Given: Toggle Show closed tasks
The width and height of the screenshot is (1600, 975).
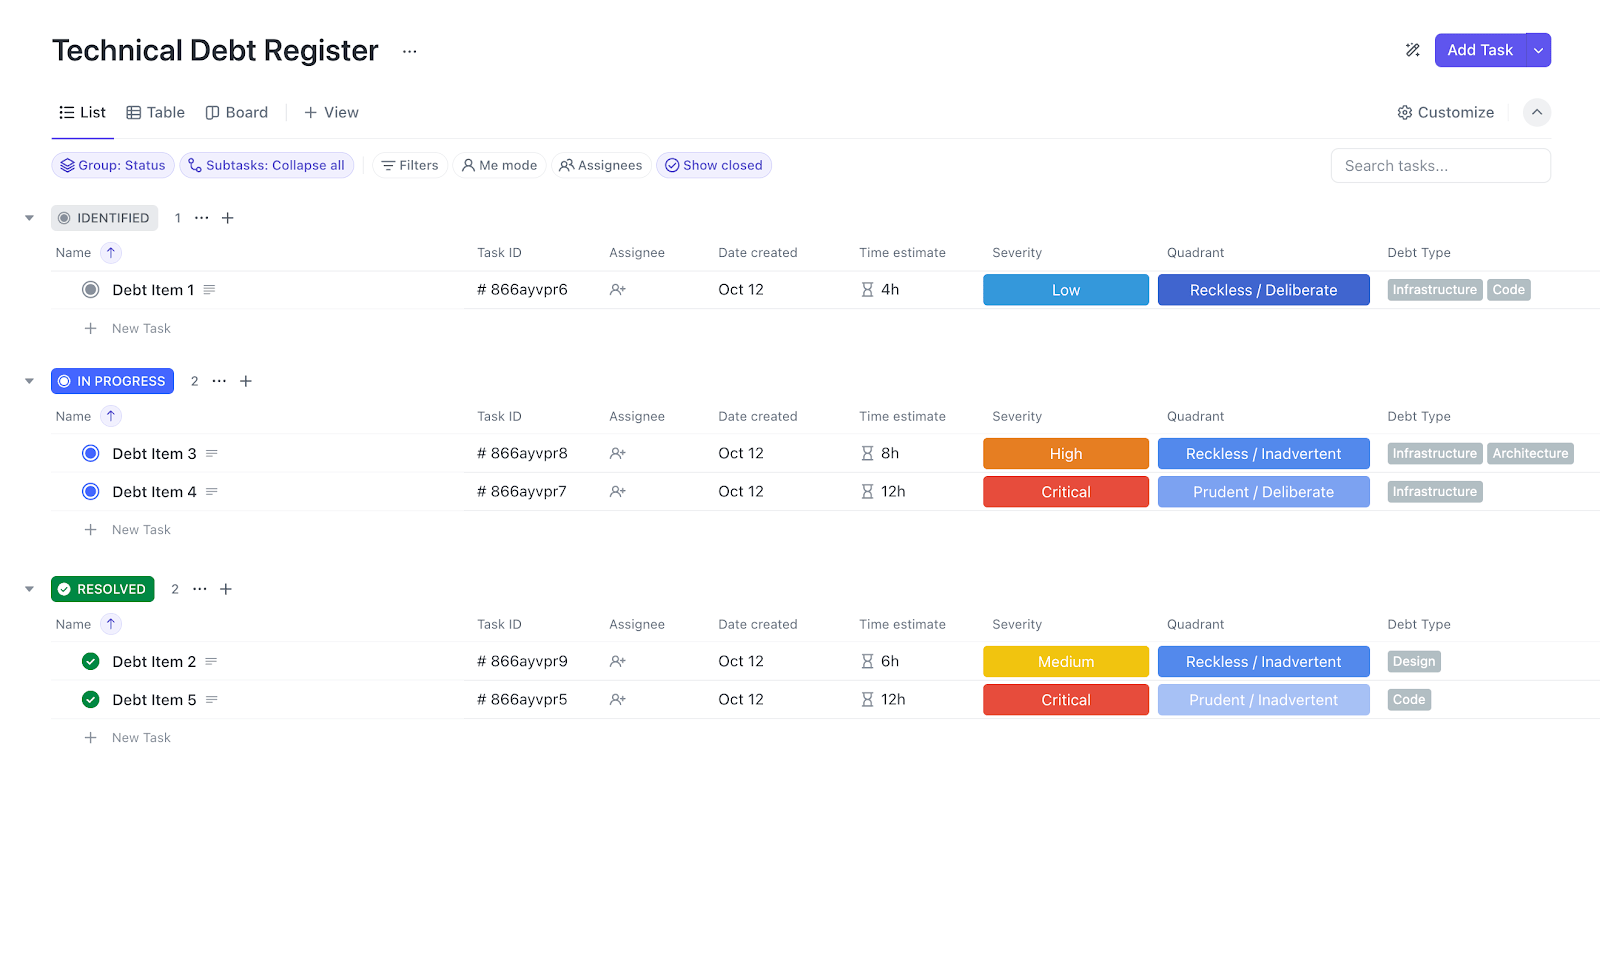Looking at the screenshot, I should pyautogui.click(x=713, y=165).
